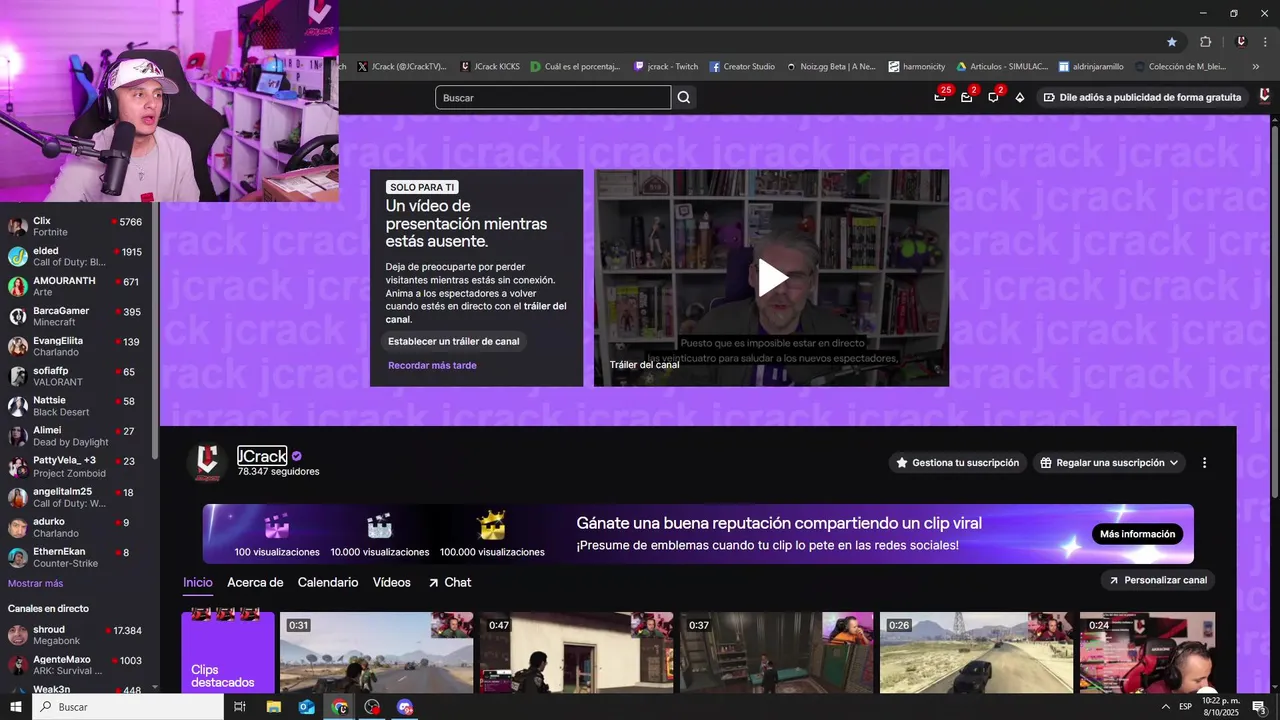Click JCrack channel avatar logo
Screen dimensions: 1280x720
tap(208, 462)
